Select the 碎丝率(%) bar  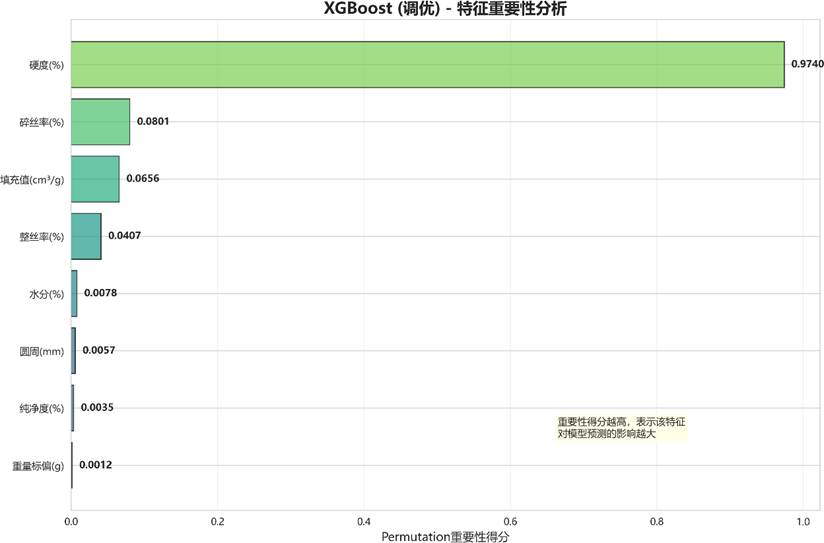[100, 122]
